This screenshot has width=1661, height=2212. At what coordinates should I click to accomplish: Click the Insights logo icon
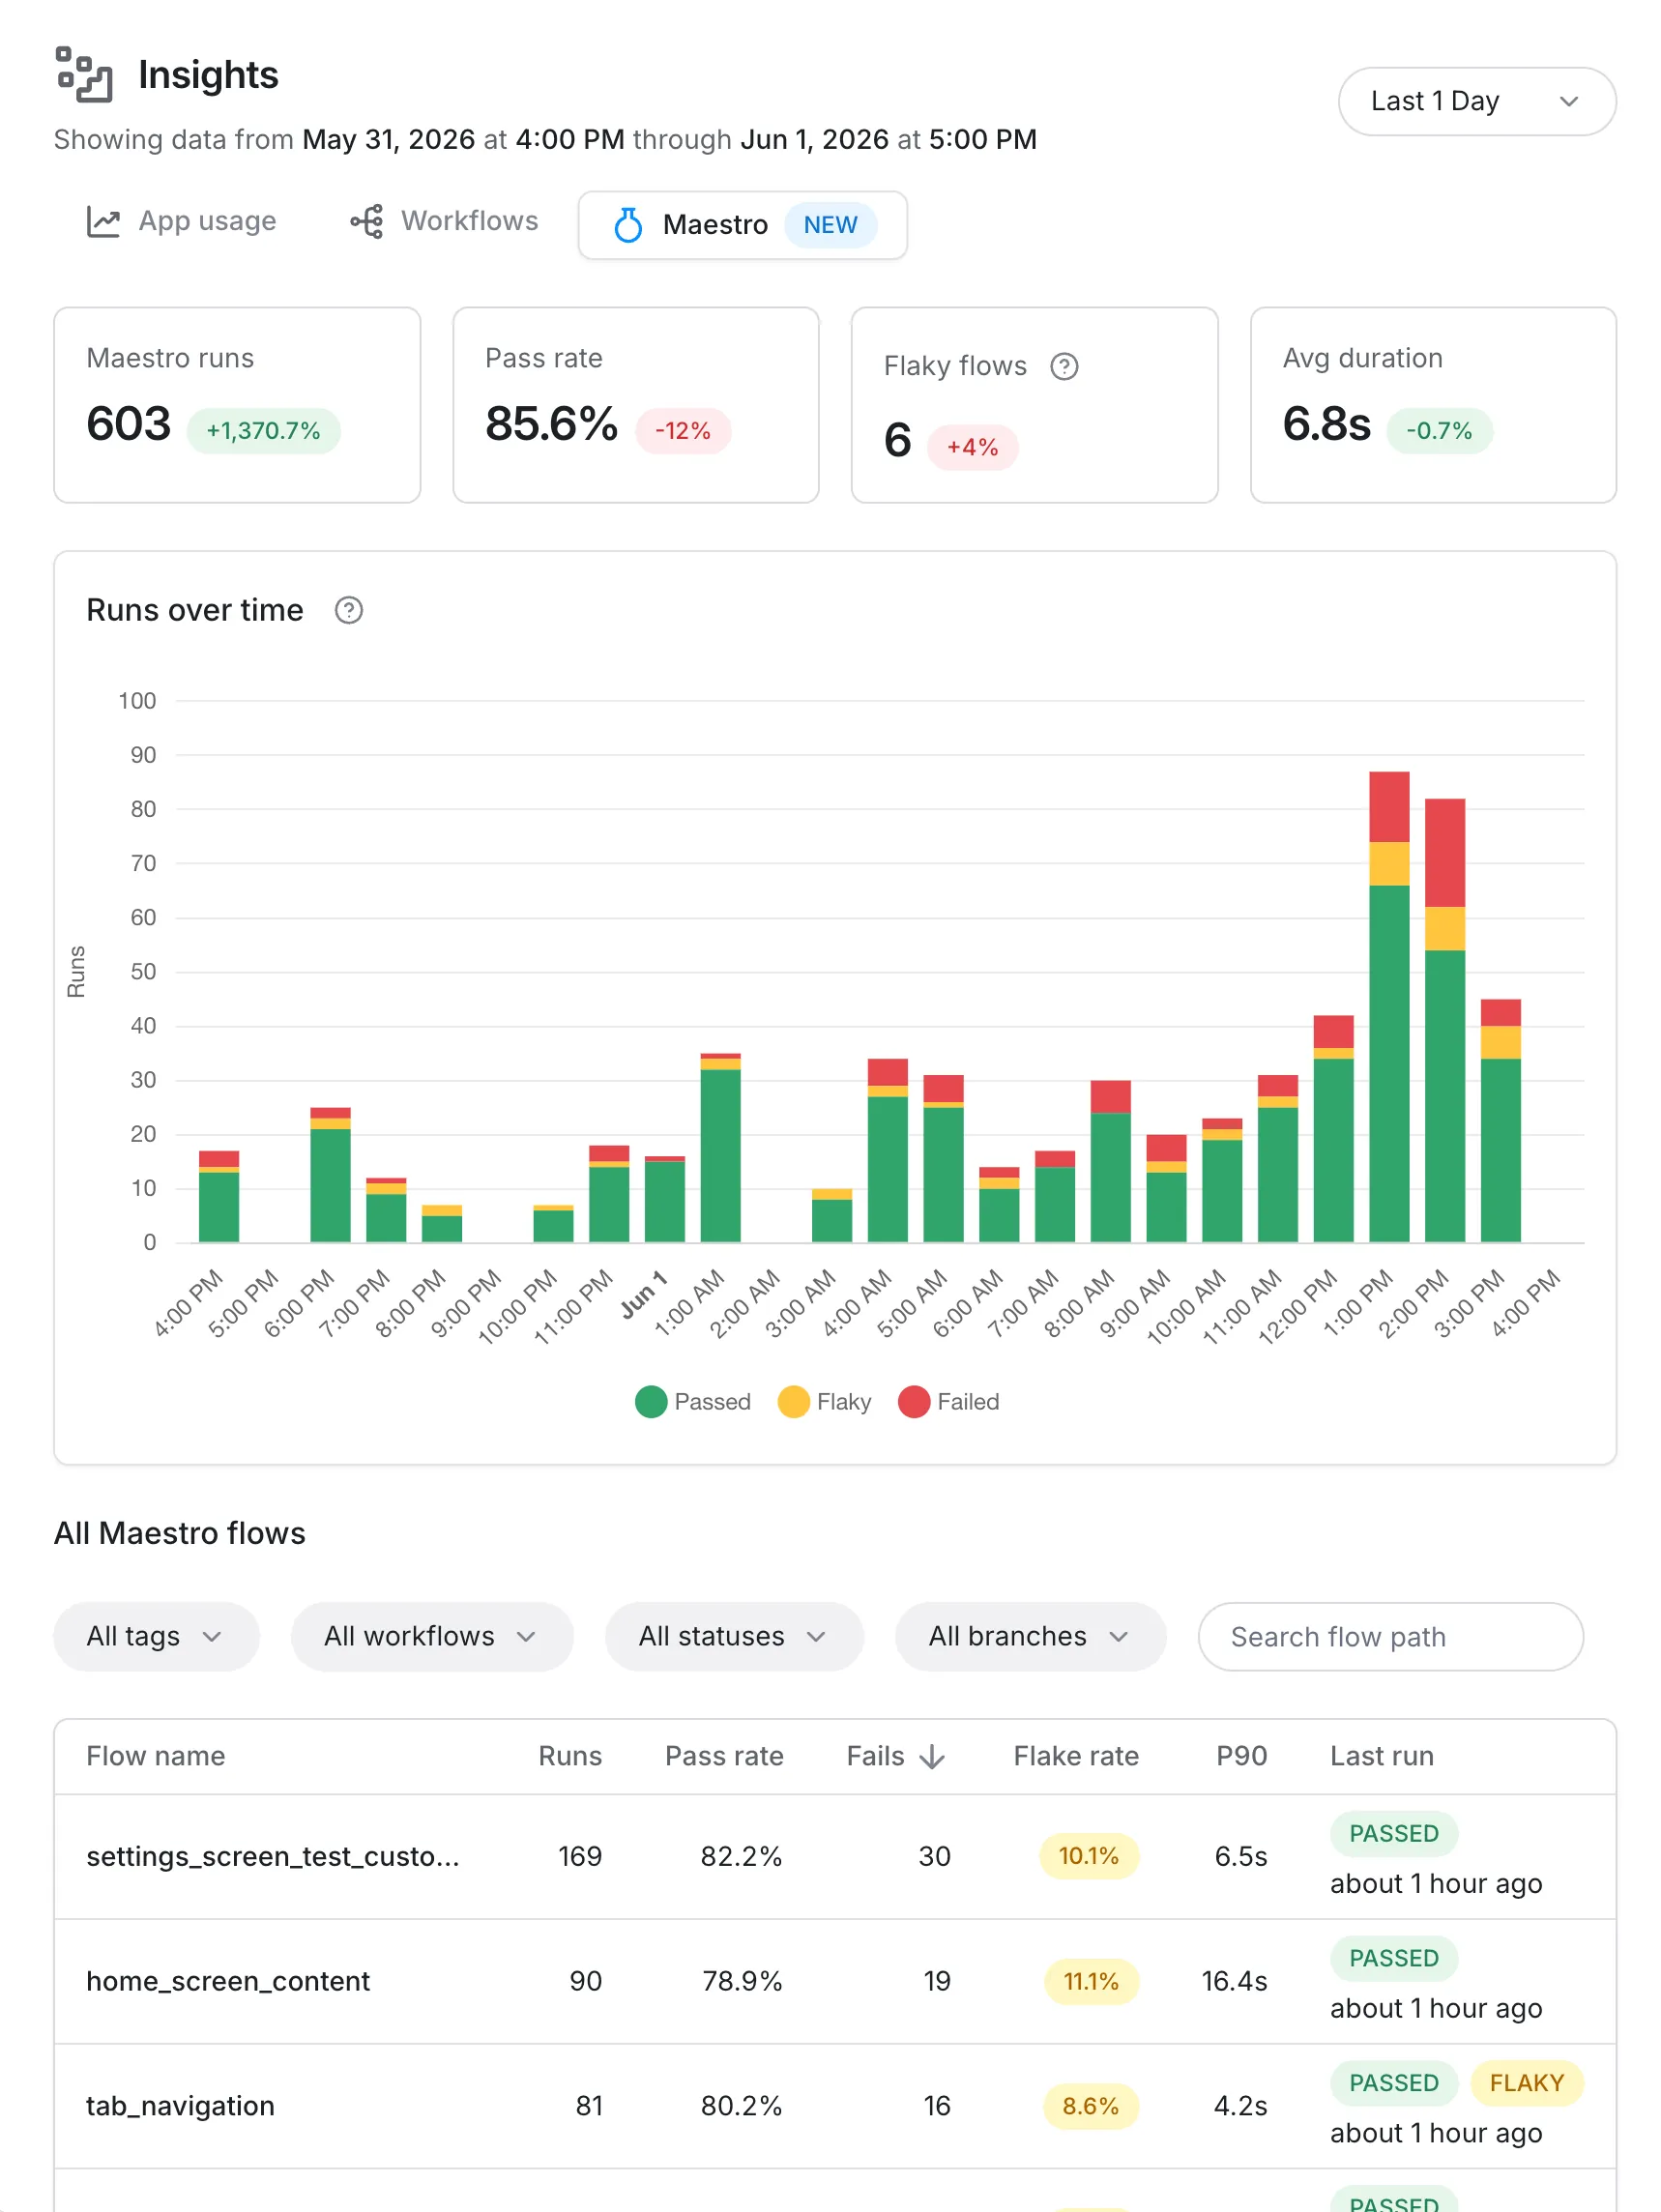[x=83, y=74]
